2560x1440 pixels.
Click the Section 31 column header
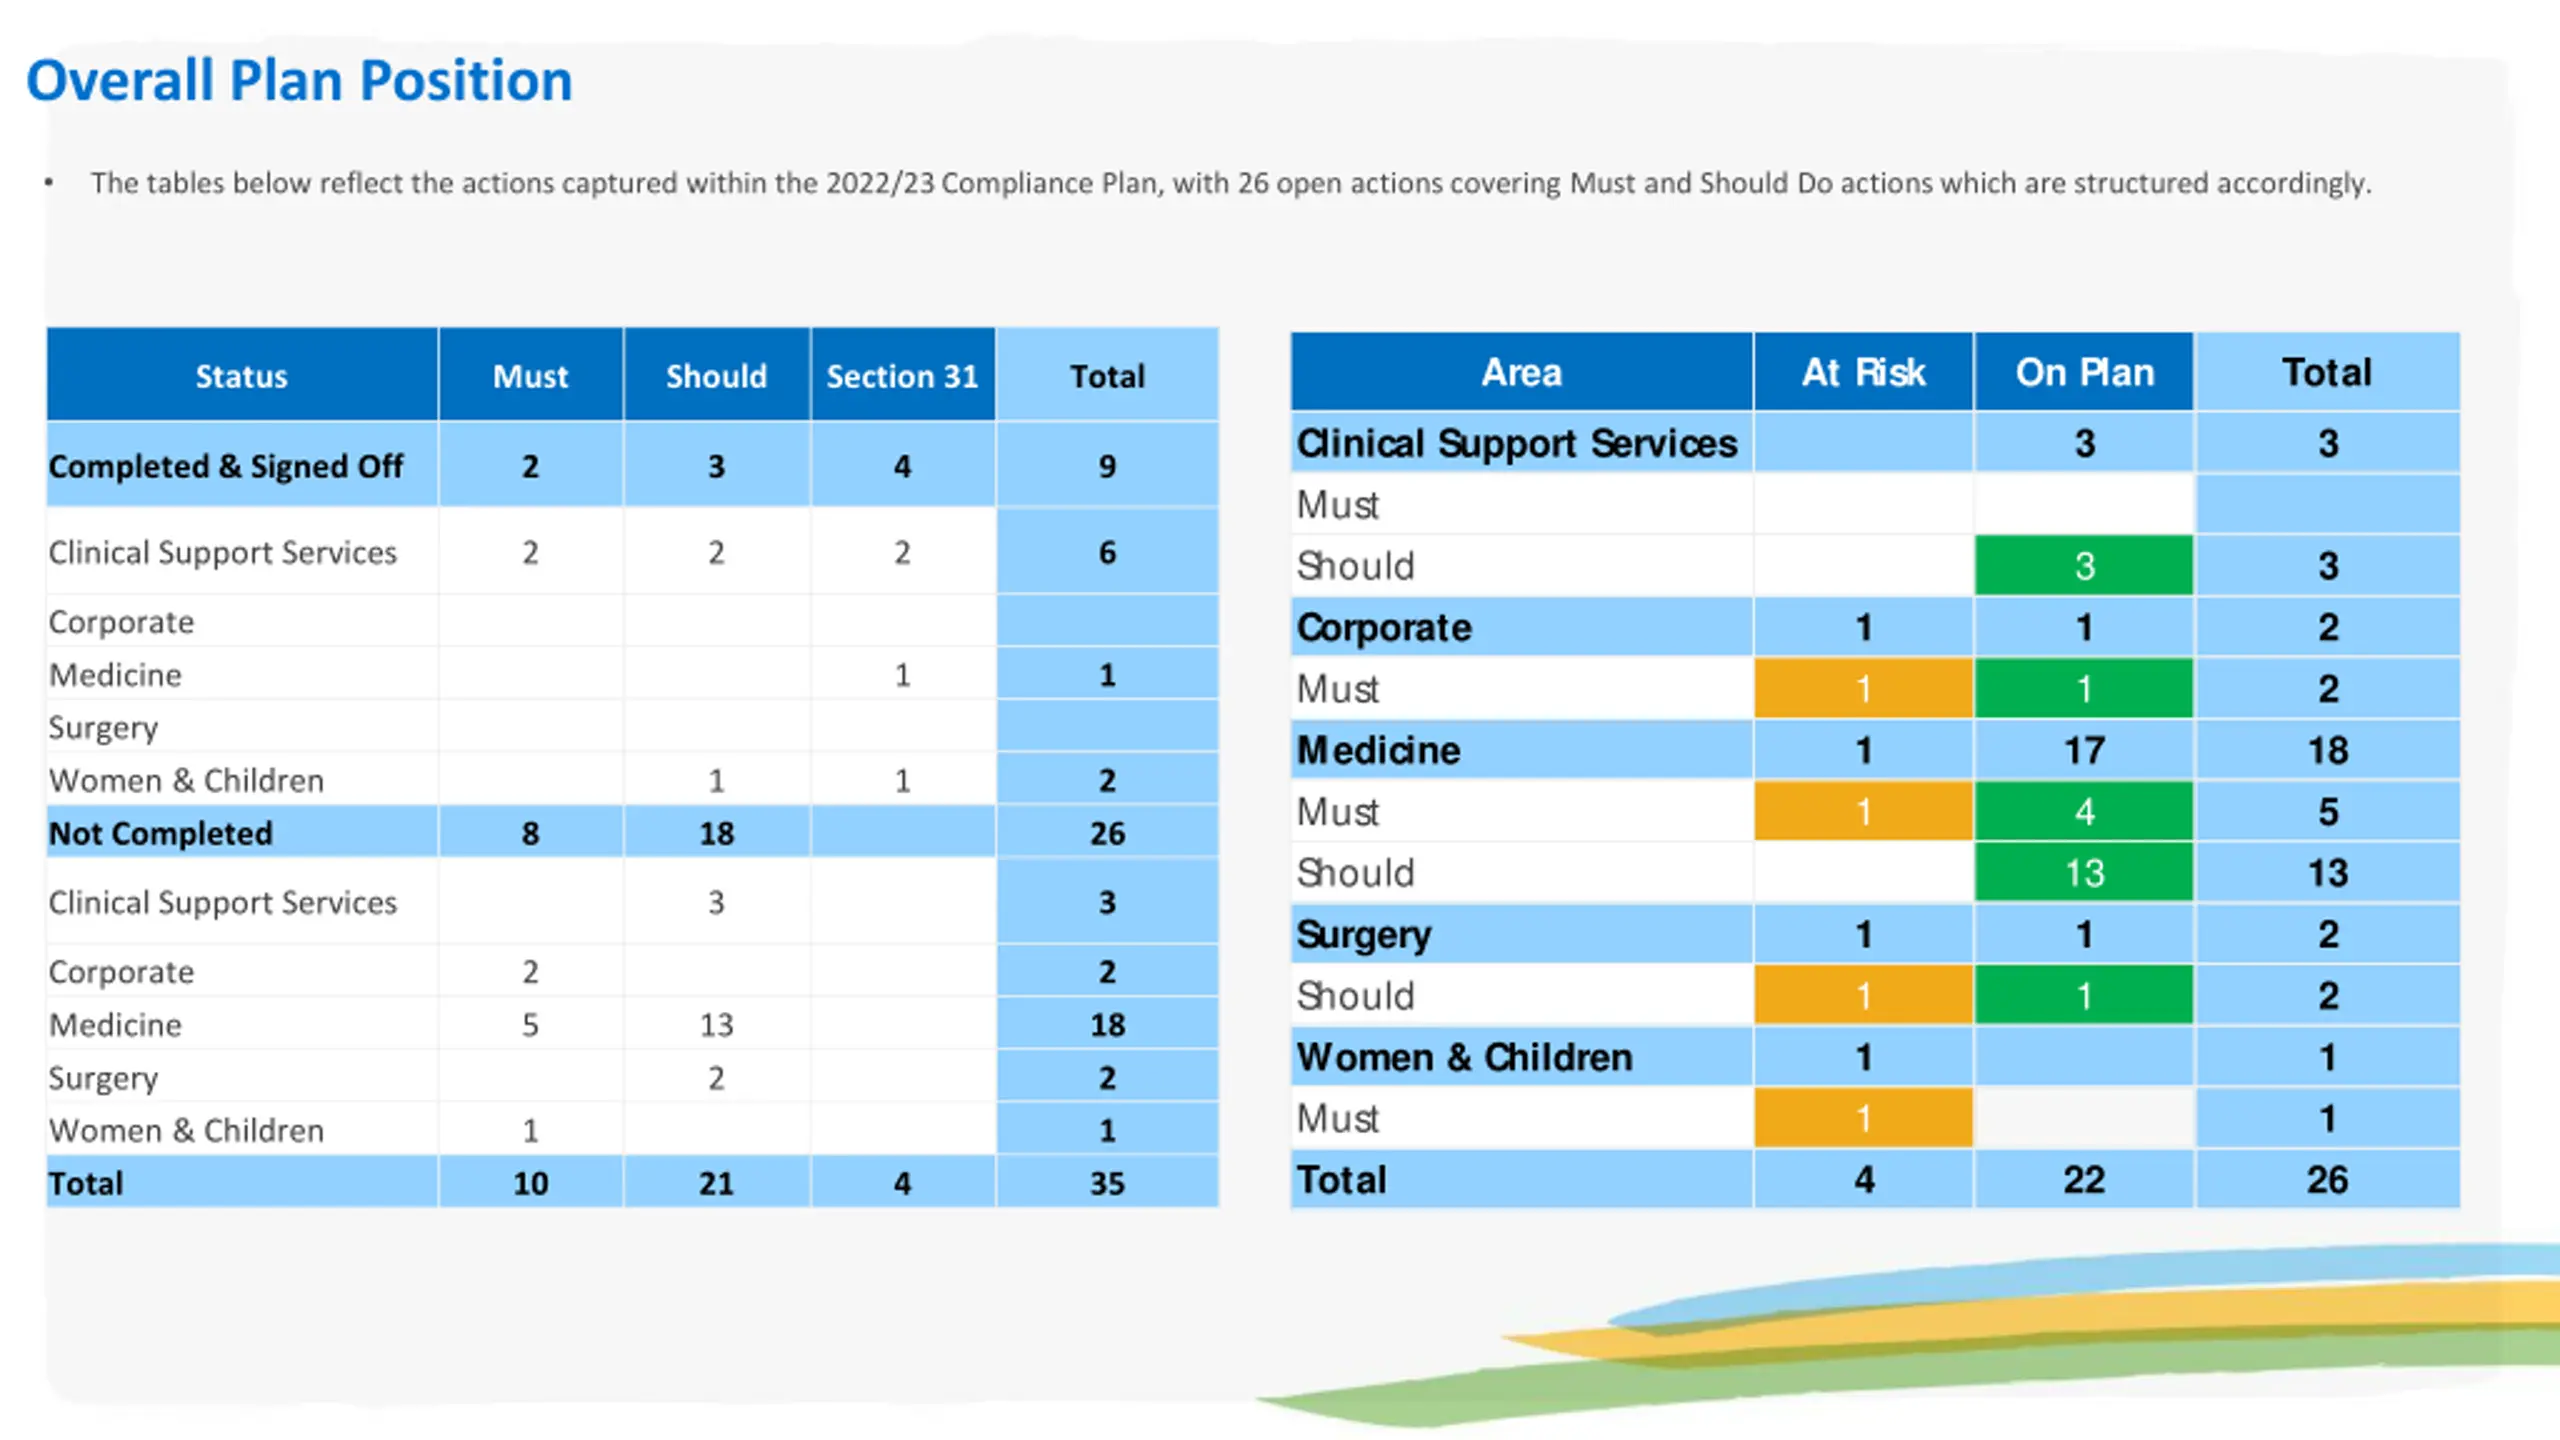click(902, 375)
